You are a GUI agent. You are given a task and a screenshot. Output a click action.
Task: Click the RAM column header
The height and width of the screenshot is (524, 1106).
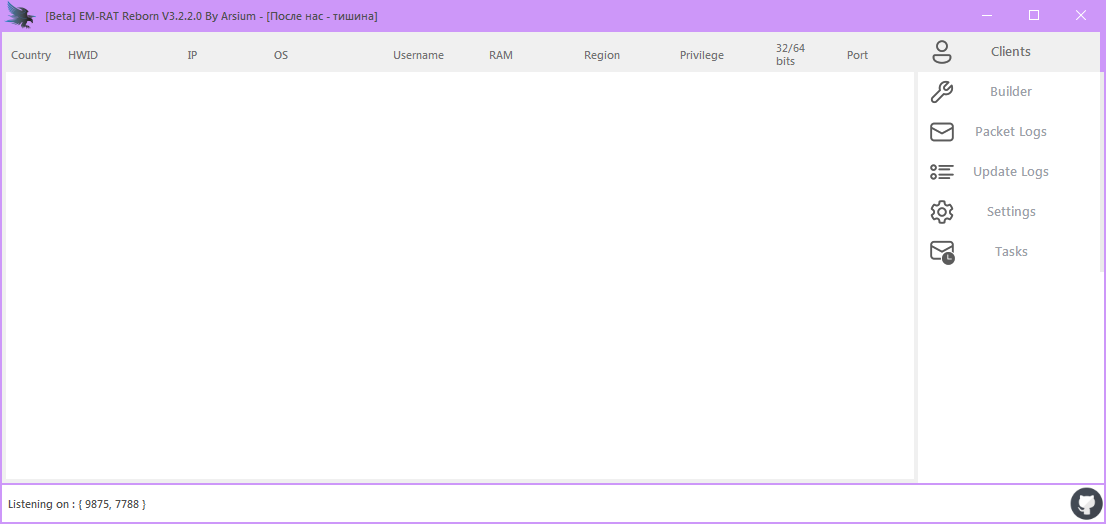point(501,55)
